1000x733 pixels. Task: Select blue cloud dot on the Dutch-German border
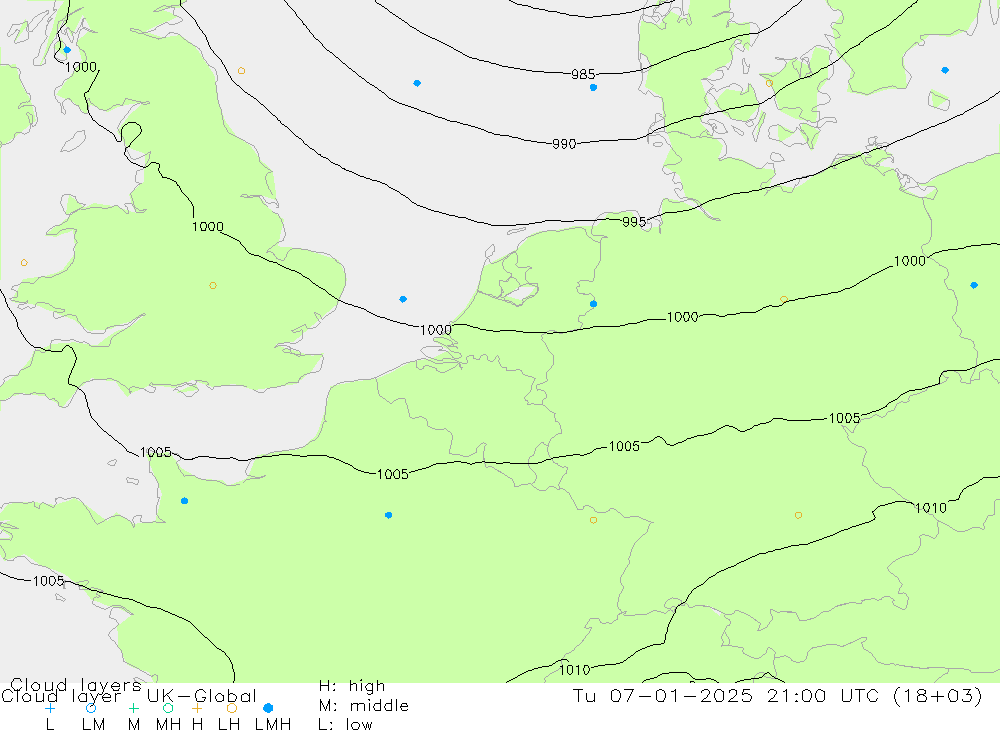click(x=593, y=304)
